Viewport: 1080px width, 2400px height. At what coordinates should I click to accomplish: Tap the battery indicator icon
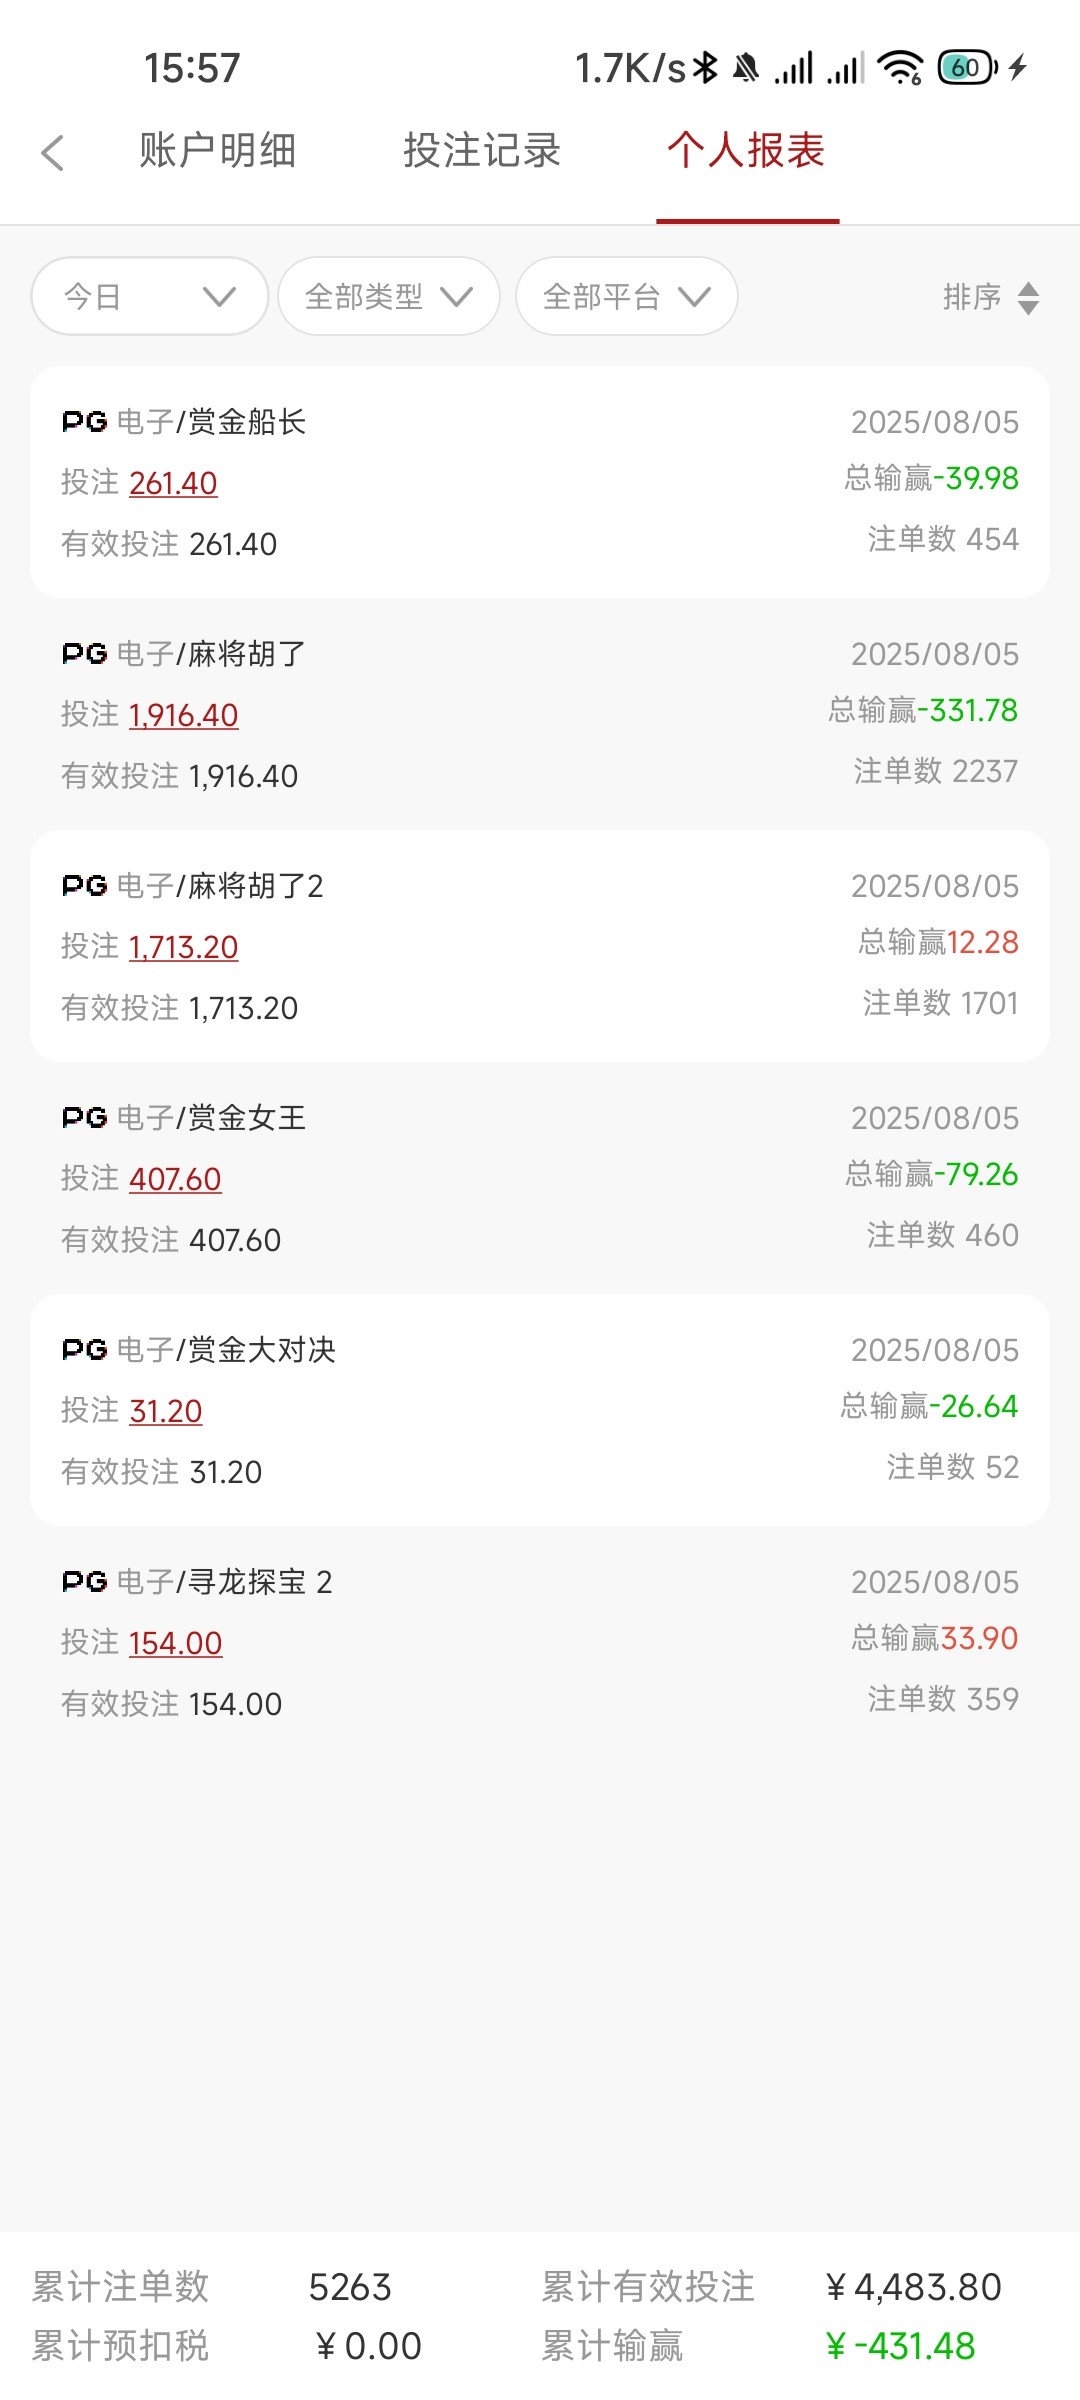coord(967,68)
